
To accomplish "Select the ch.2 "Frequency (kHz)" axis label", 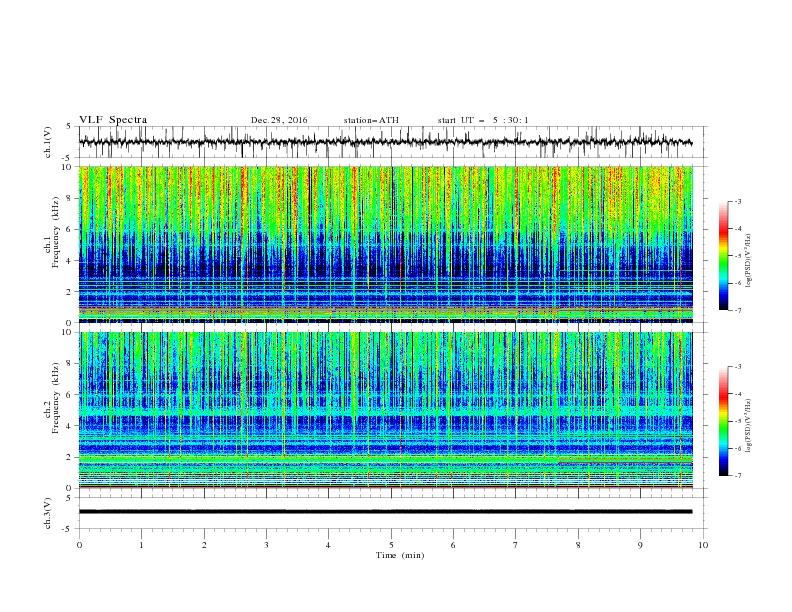I will point(56,398).
